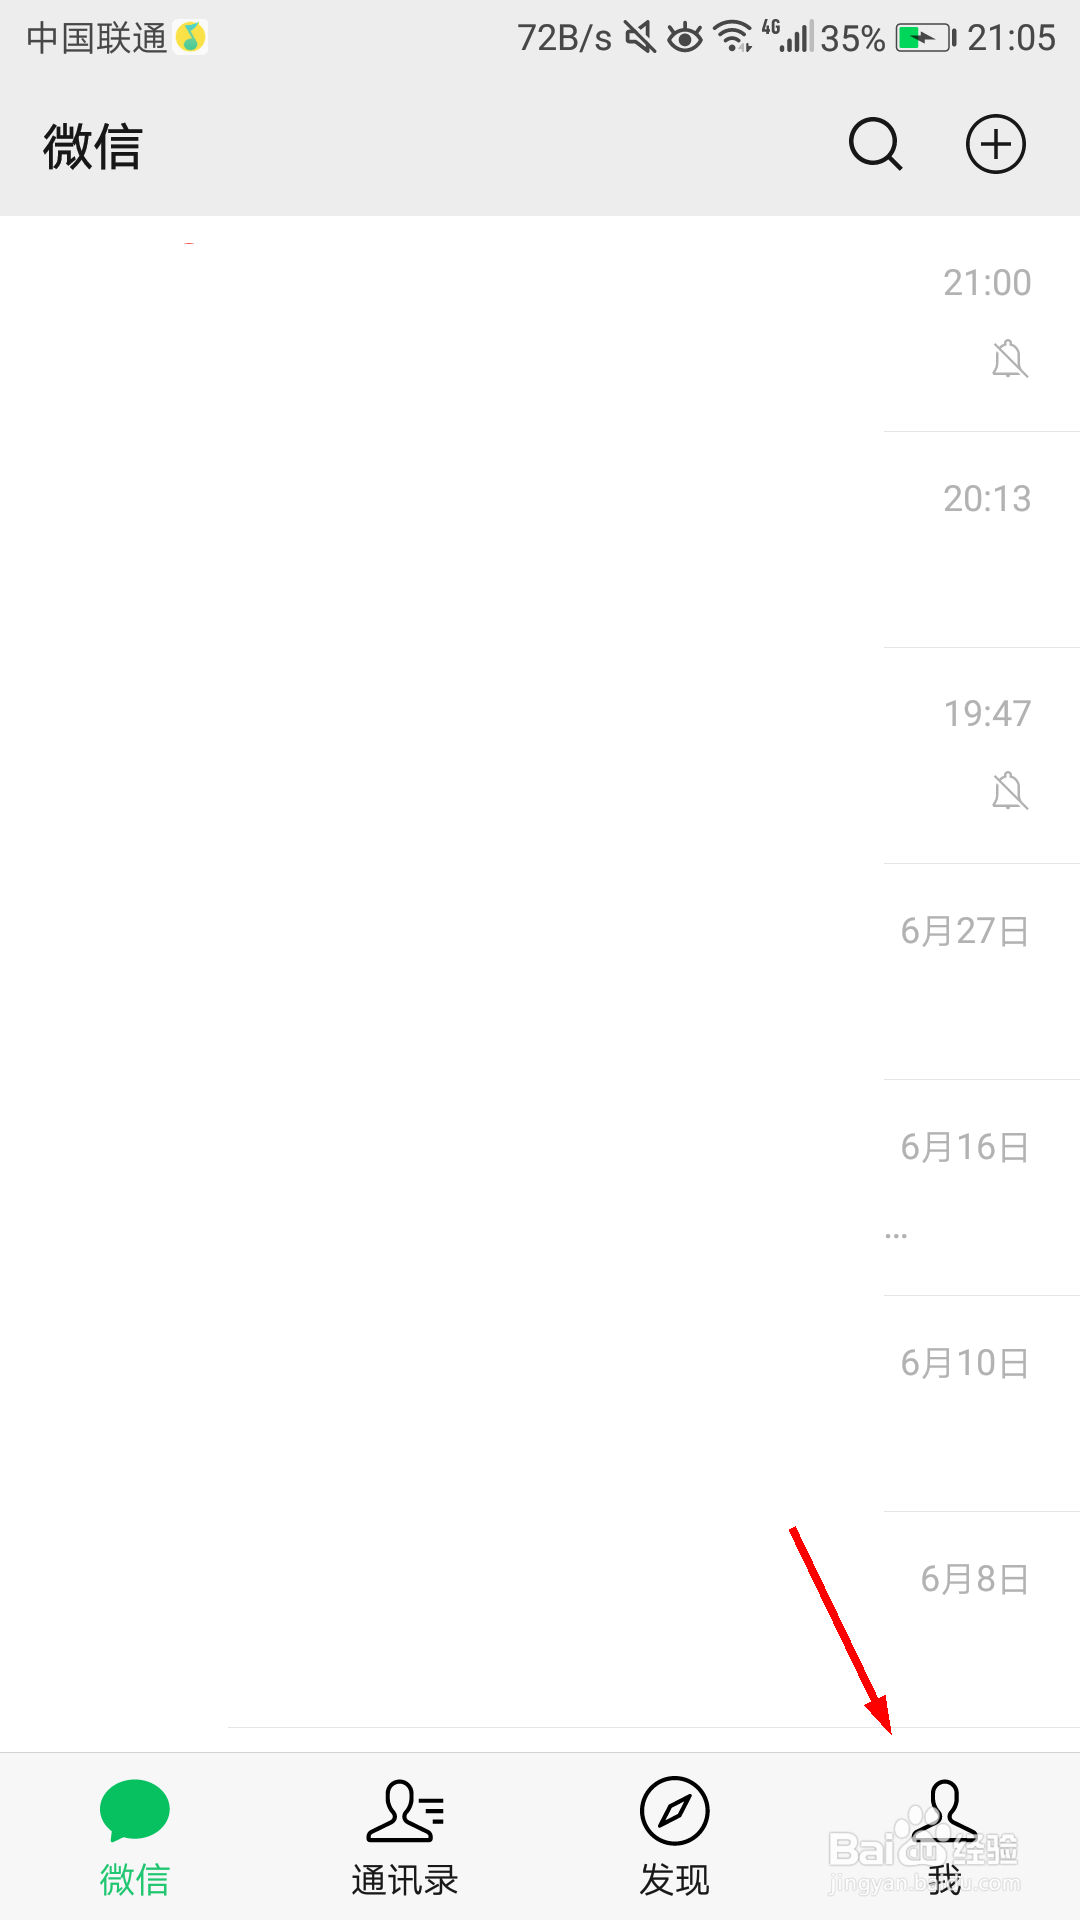Tap the 我 profile person icon
The width and height of the screenshot is (1080, 1920).
[x=945, y=1810]
